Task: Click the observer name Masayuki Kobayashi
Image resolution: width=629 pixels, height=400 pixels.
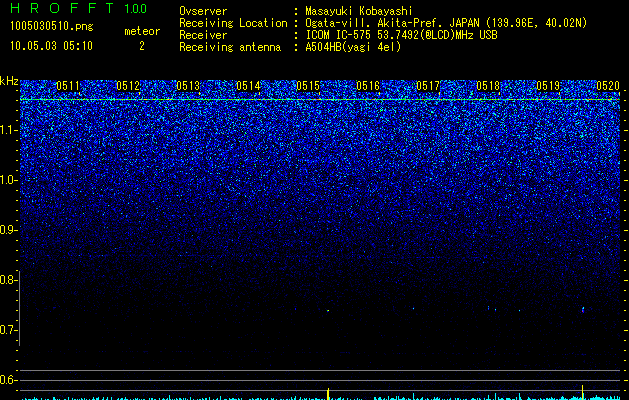Action: [359, 11]
